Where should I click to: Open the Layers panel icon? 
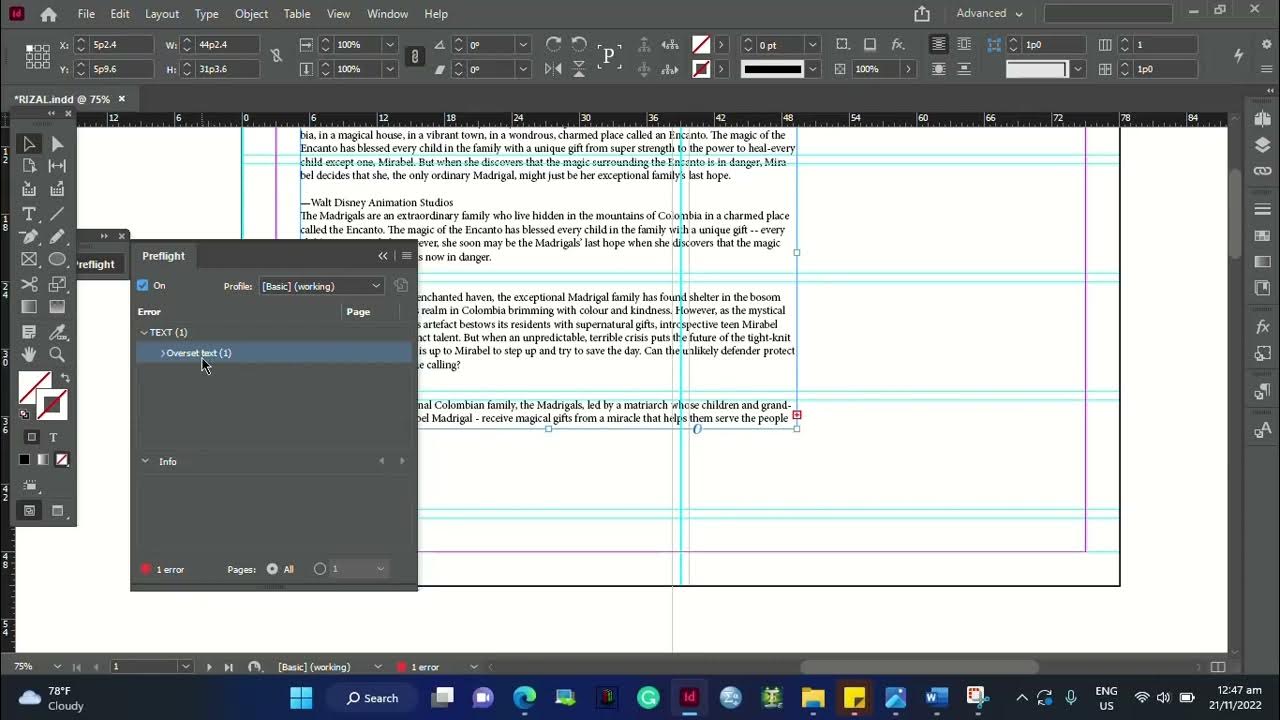(x=1262, y=145)
